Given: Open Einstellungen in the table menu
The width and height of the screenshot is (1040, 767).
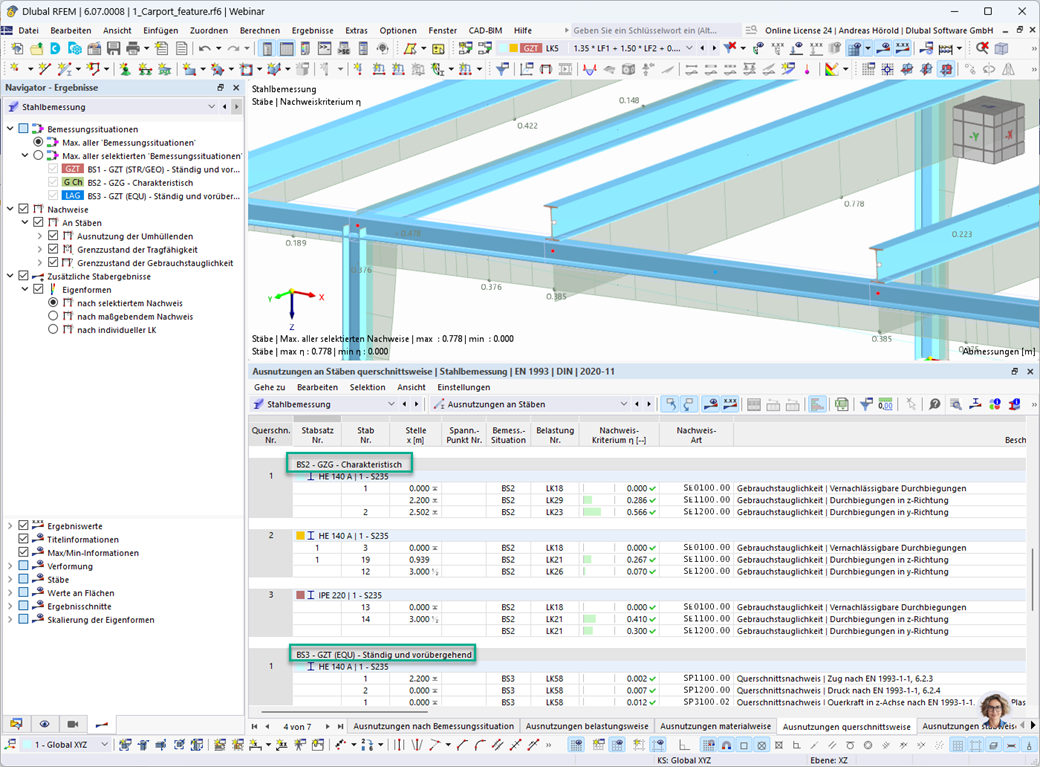Looking at the screenshot, I should point(464,387).
